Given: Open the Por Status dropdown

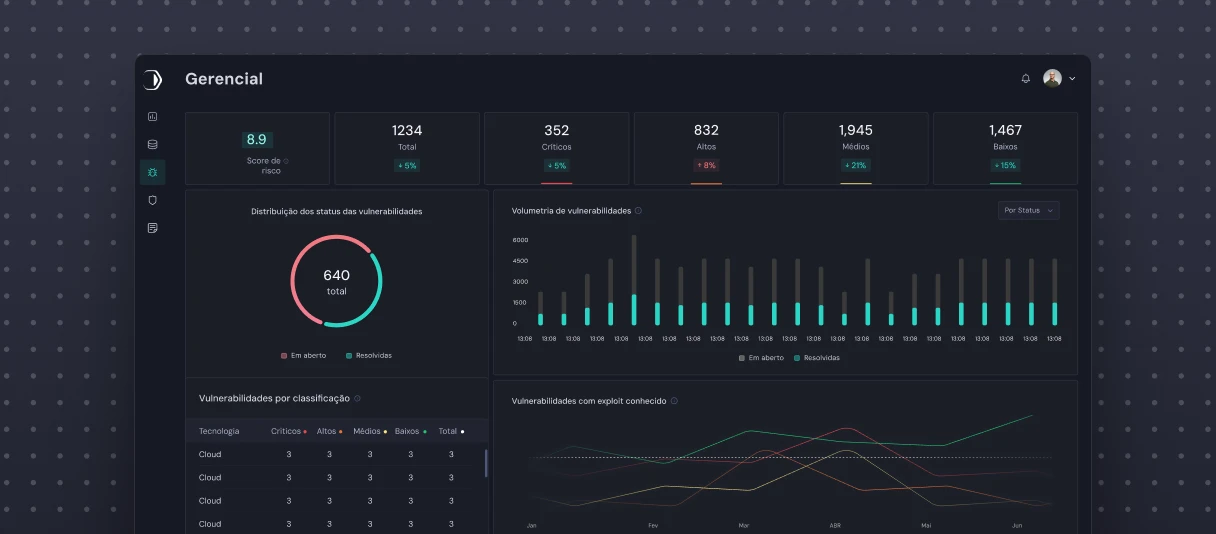Looking at the screenshot, I should [1028, 211].
